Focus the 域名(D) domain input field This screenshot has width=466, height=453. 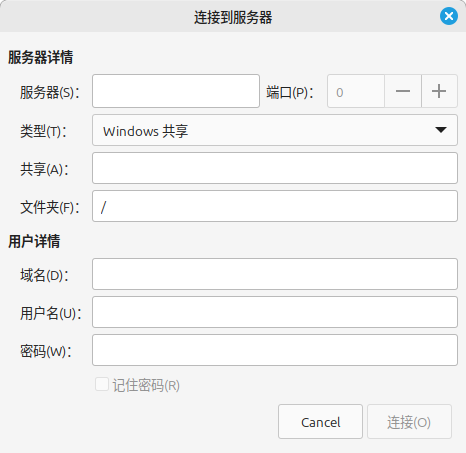coord(275,274)
